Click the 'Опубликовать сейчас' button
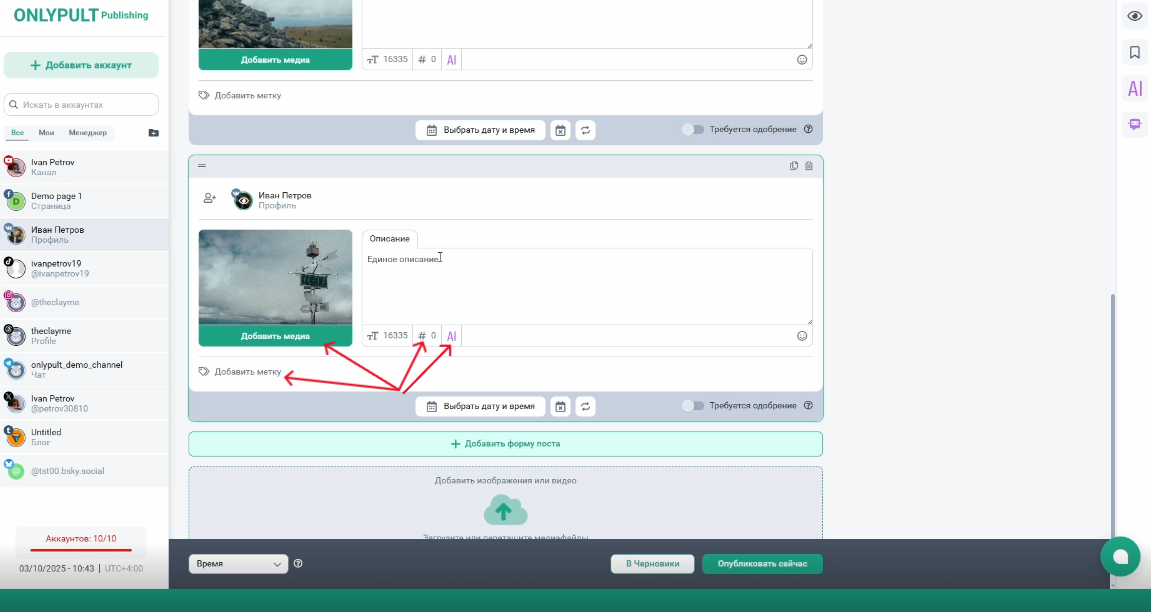The width and height of the screenshot is (1151, 612). 762,564
